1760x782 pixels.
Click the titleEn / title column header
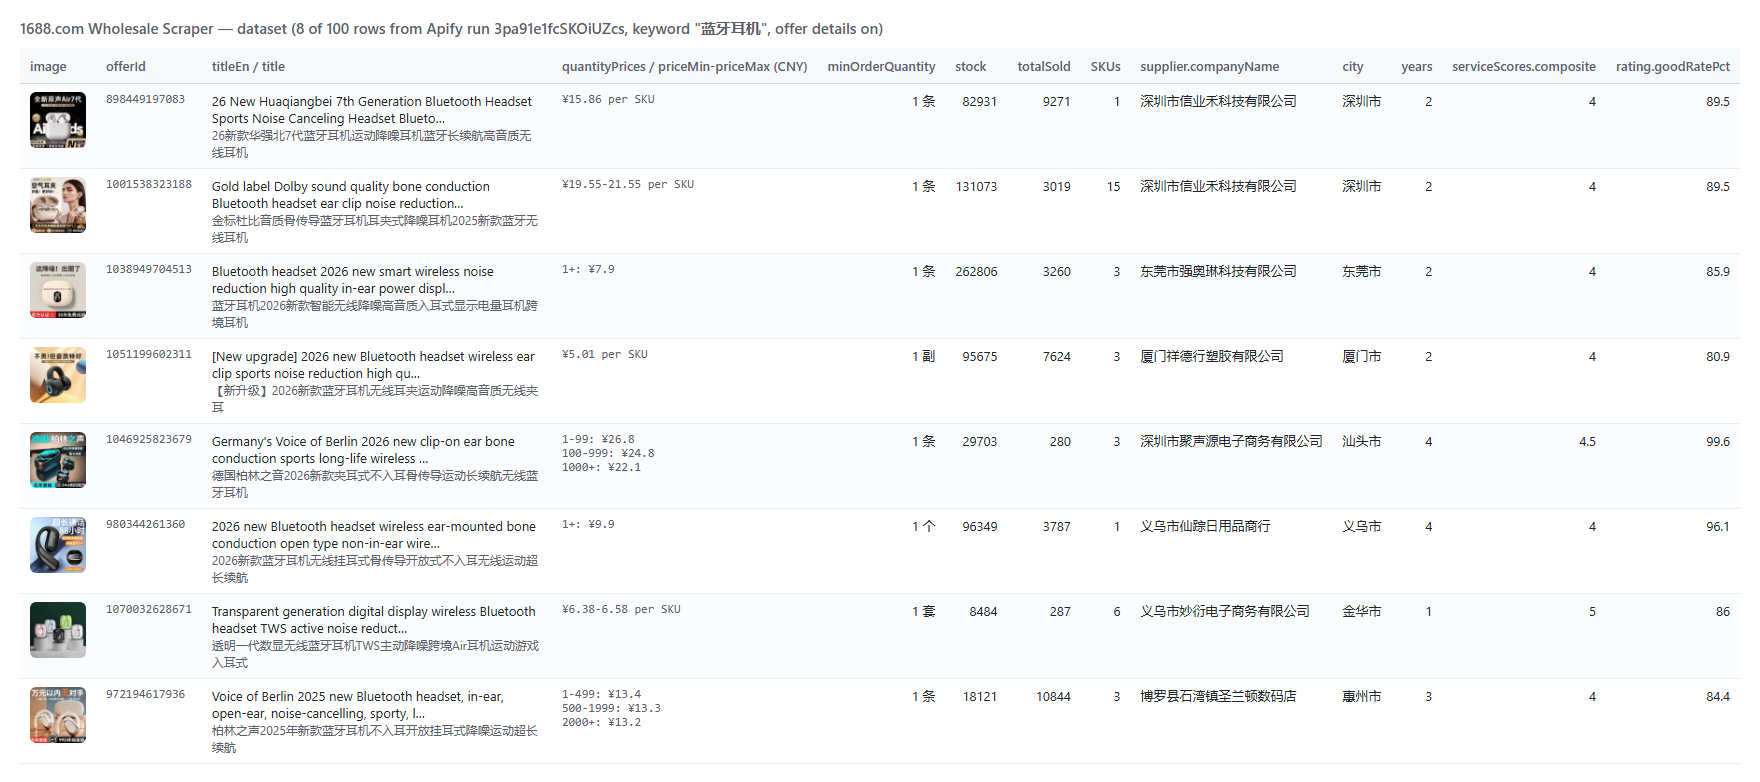[248, 67]
